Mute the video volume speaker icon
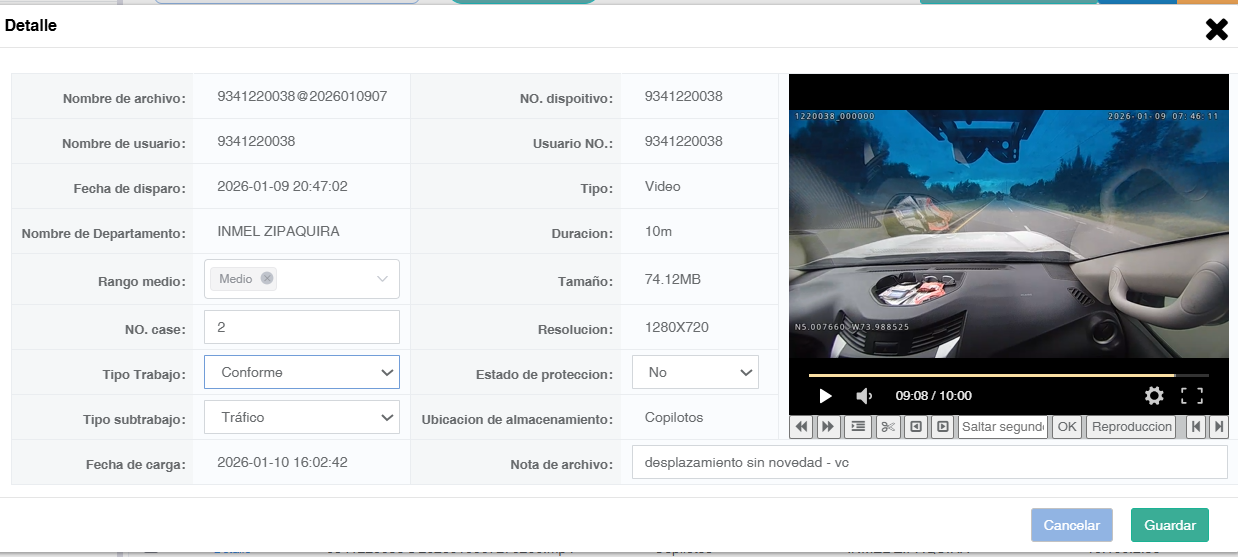1238x557 pixels. 864,396
